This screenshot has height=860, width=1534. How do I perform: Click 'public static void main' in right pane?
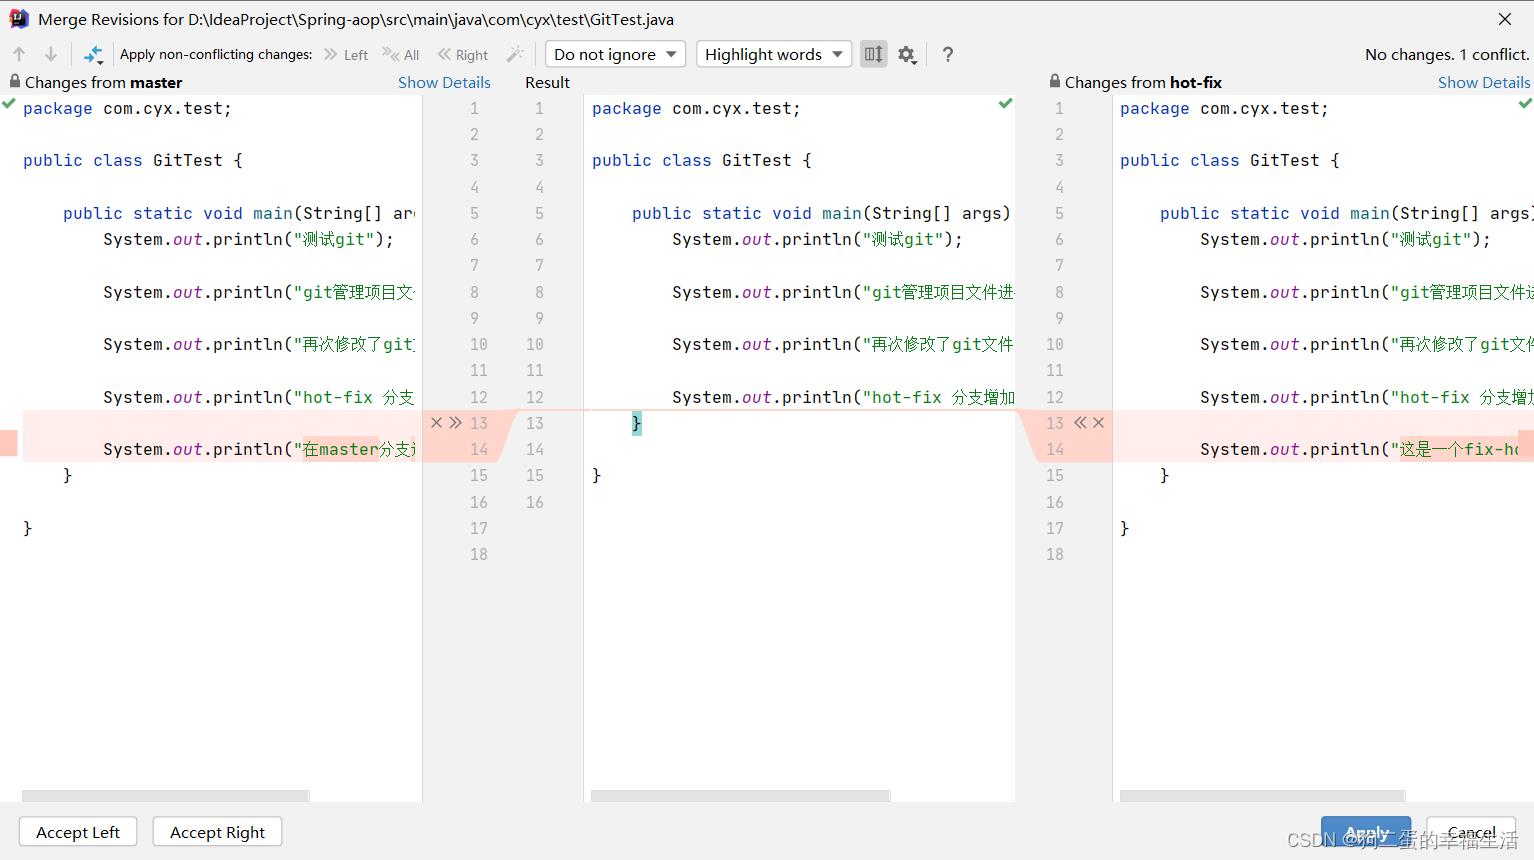[x=1345, y=213]
